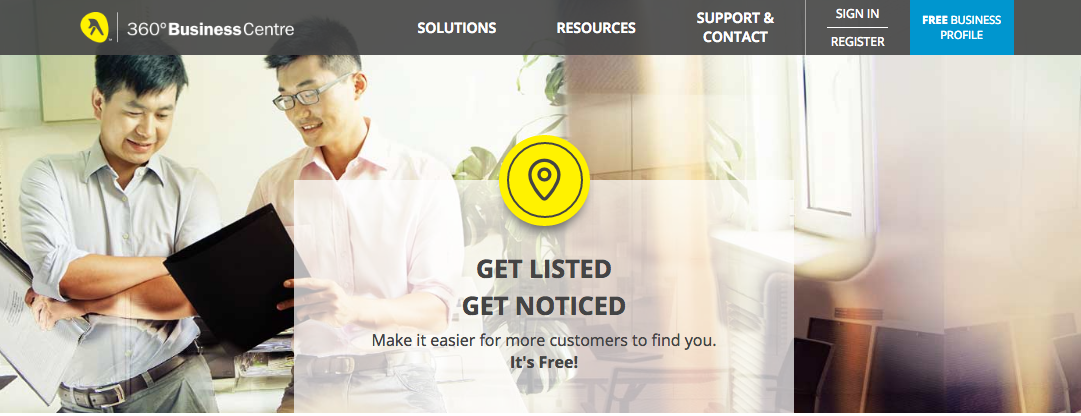Click the bold "It's Free!" text
The image size is (1081, 416).
544,361
